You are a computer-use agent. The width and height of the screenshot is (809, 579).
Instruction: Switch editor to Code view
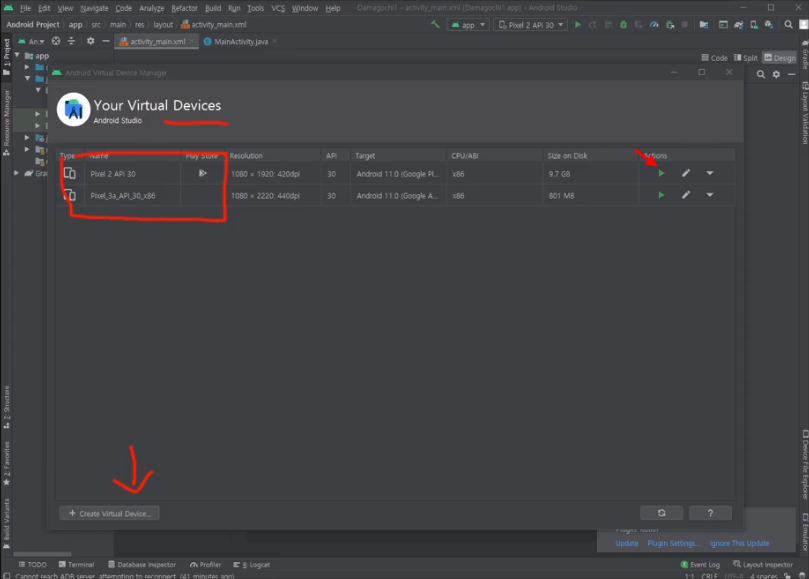[x=714, y=58]
